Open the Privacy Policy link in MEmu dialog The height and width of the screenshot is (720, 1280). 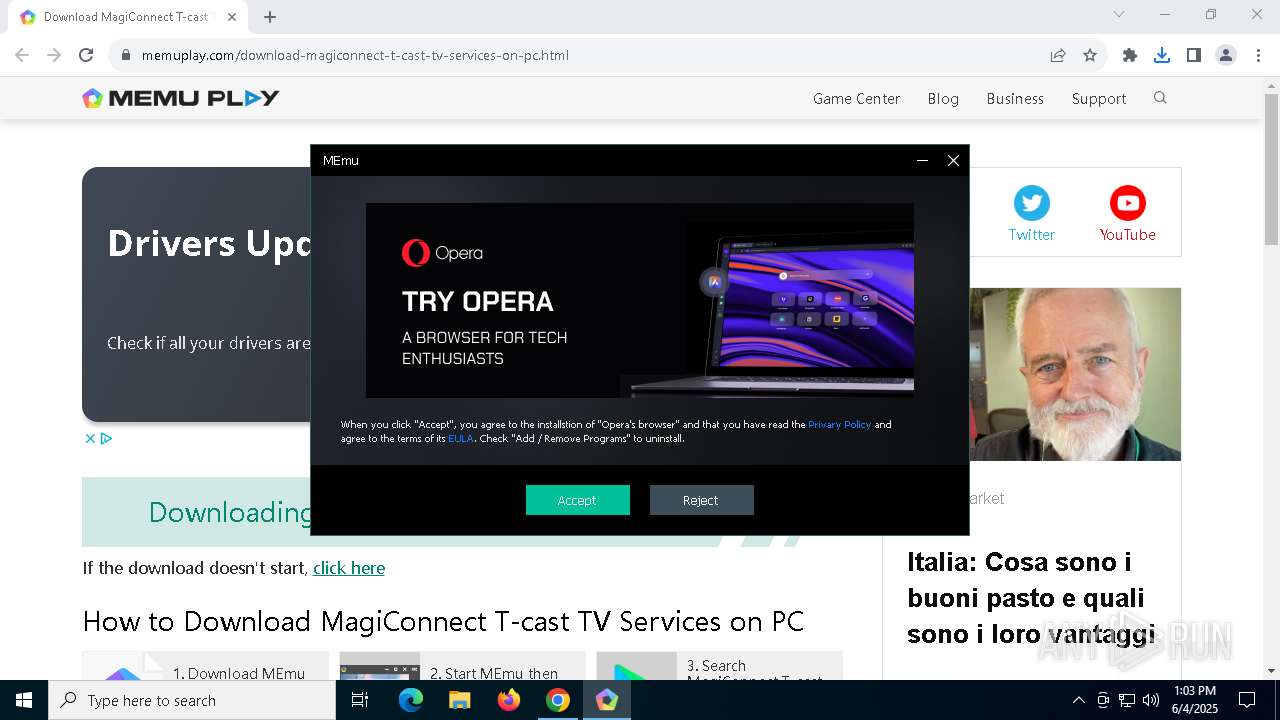[x=839, y=424]
